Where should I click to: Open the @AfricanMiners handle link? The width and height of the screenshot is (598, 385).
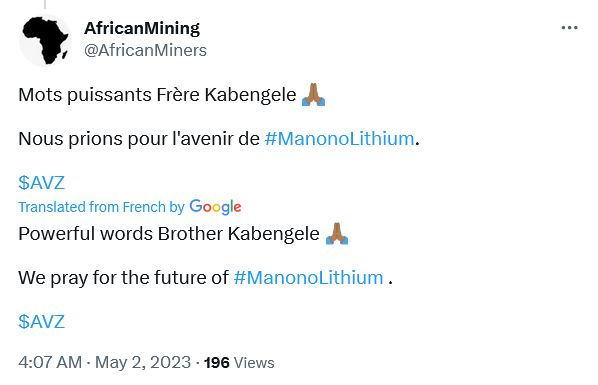pyautogui.click(x=145, y=50)
